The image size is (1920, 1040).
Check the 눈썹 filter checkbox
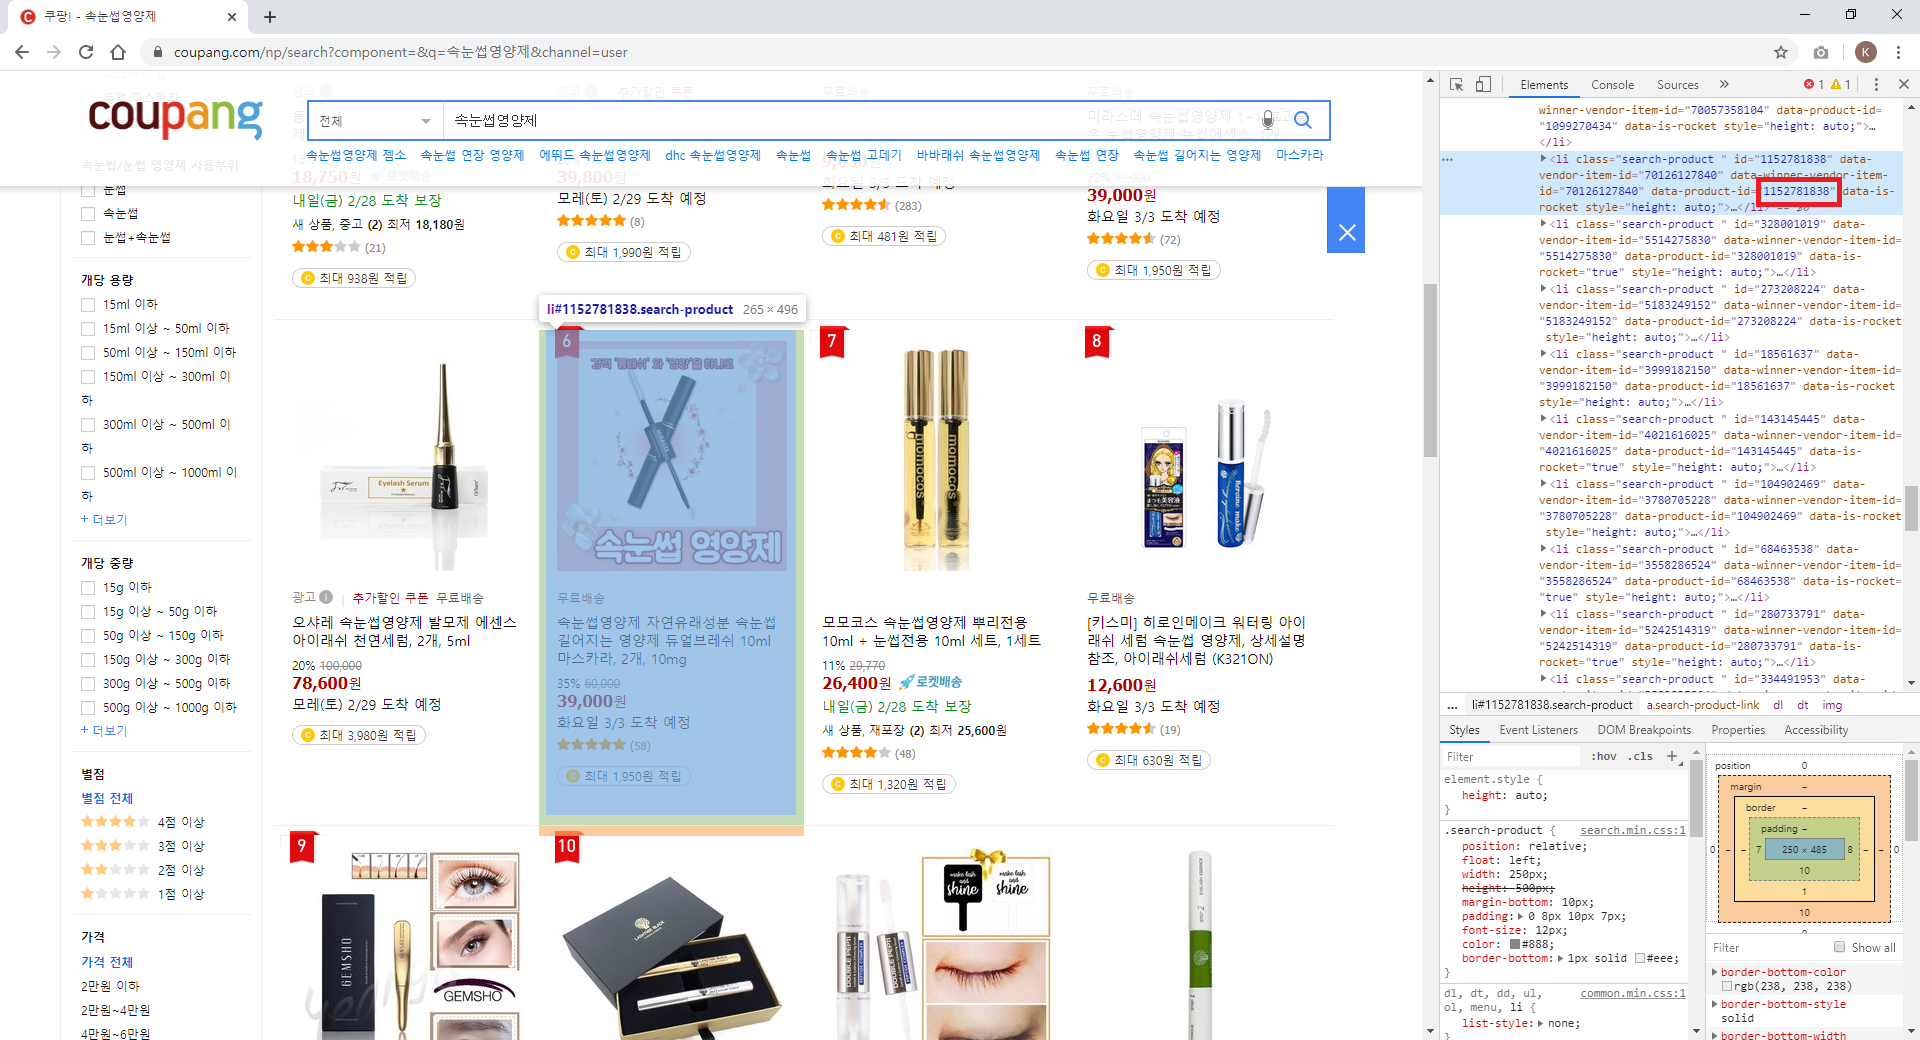(x=88, y=190)
